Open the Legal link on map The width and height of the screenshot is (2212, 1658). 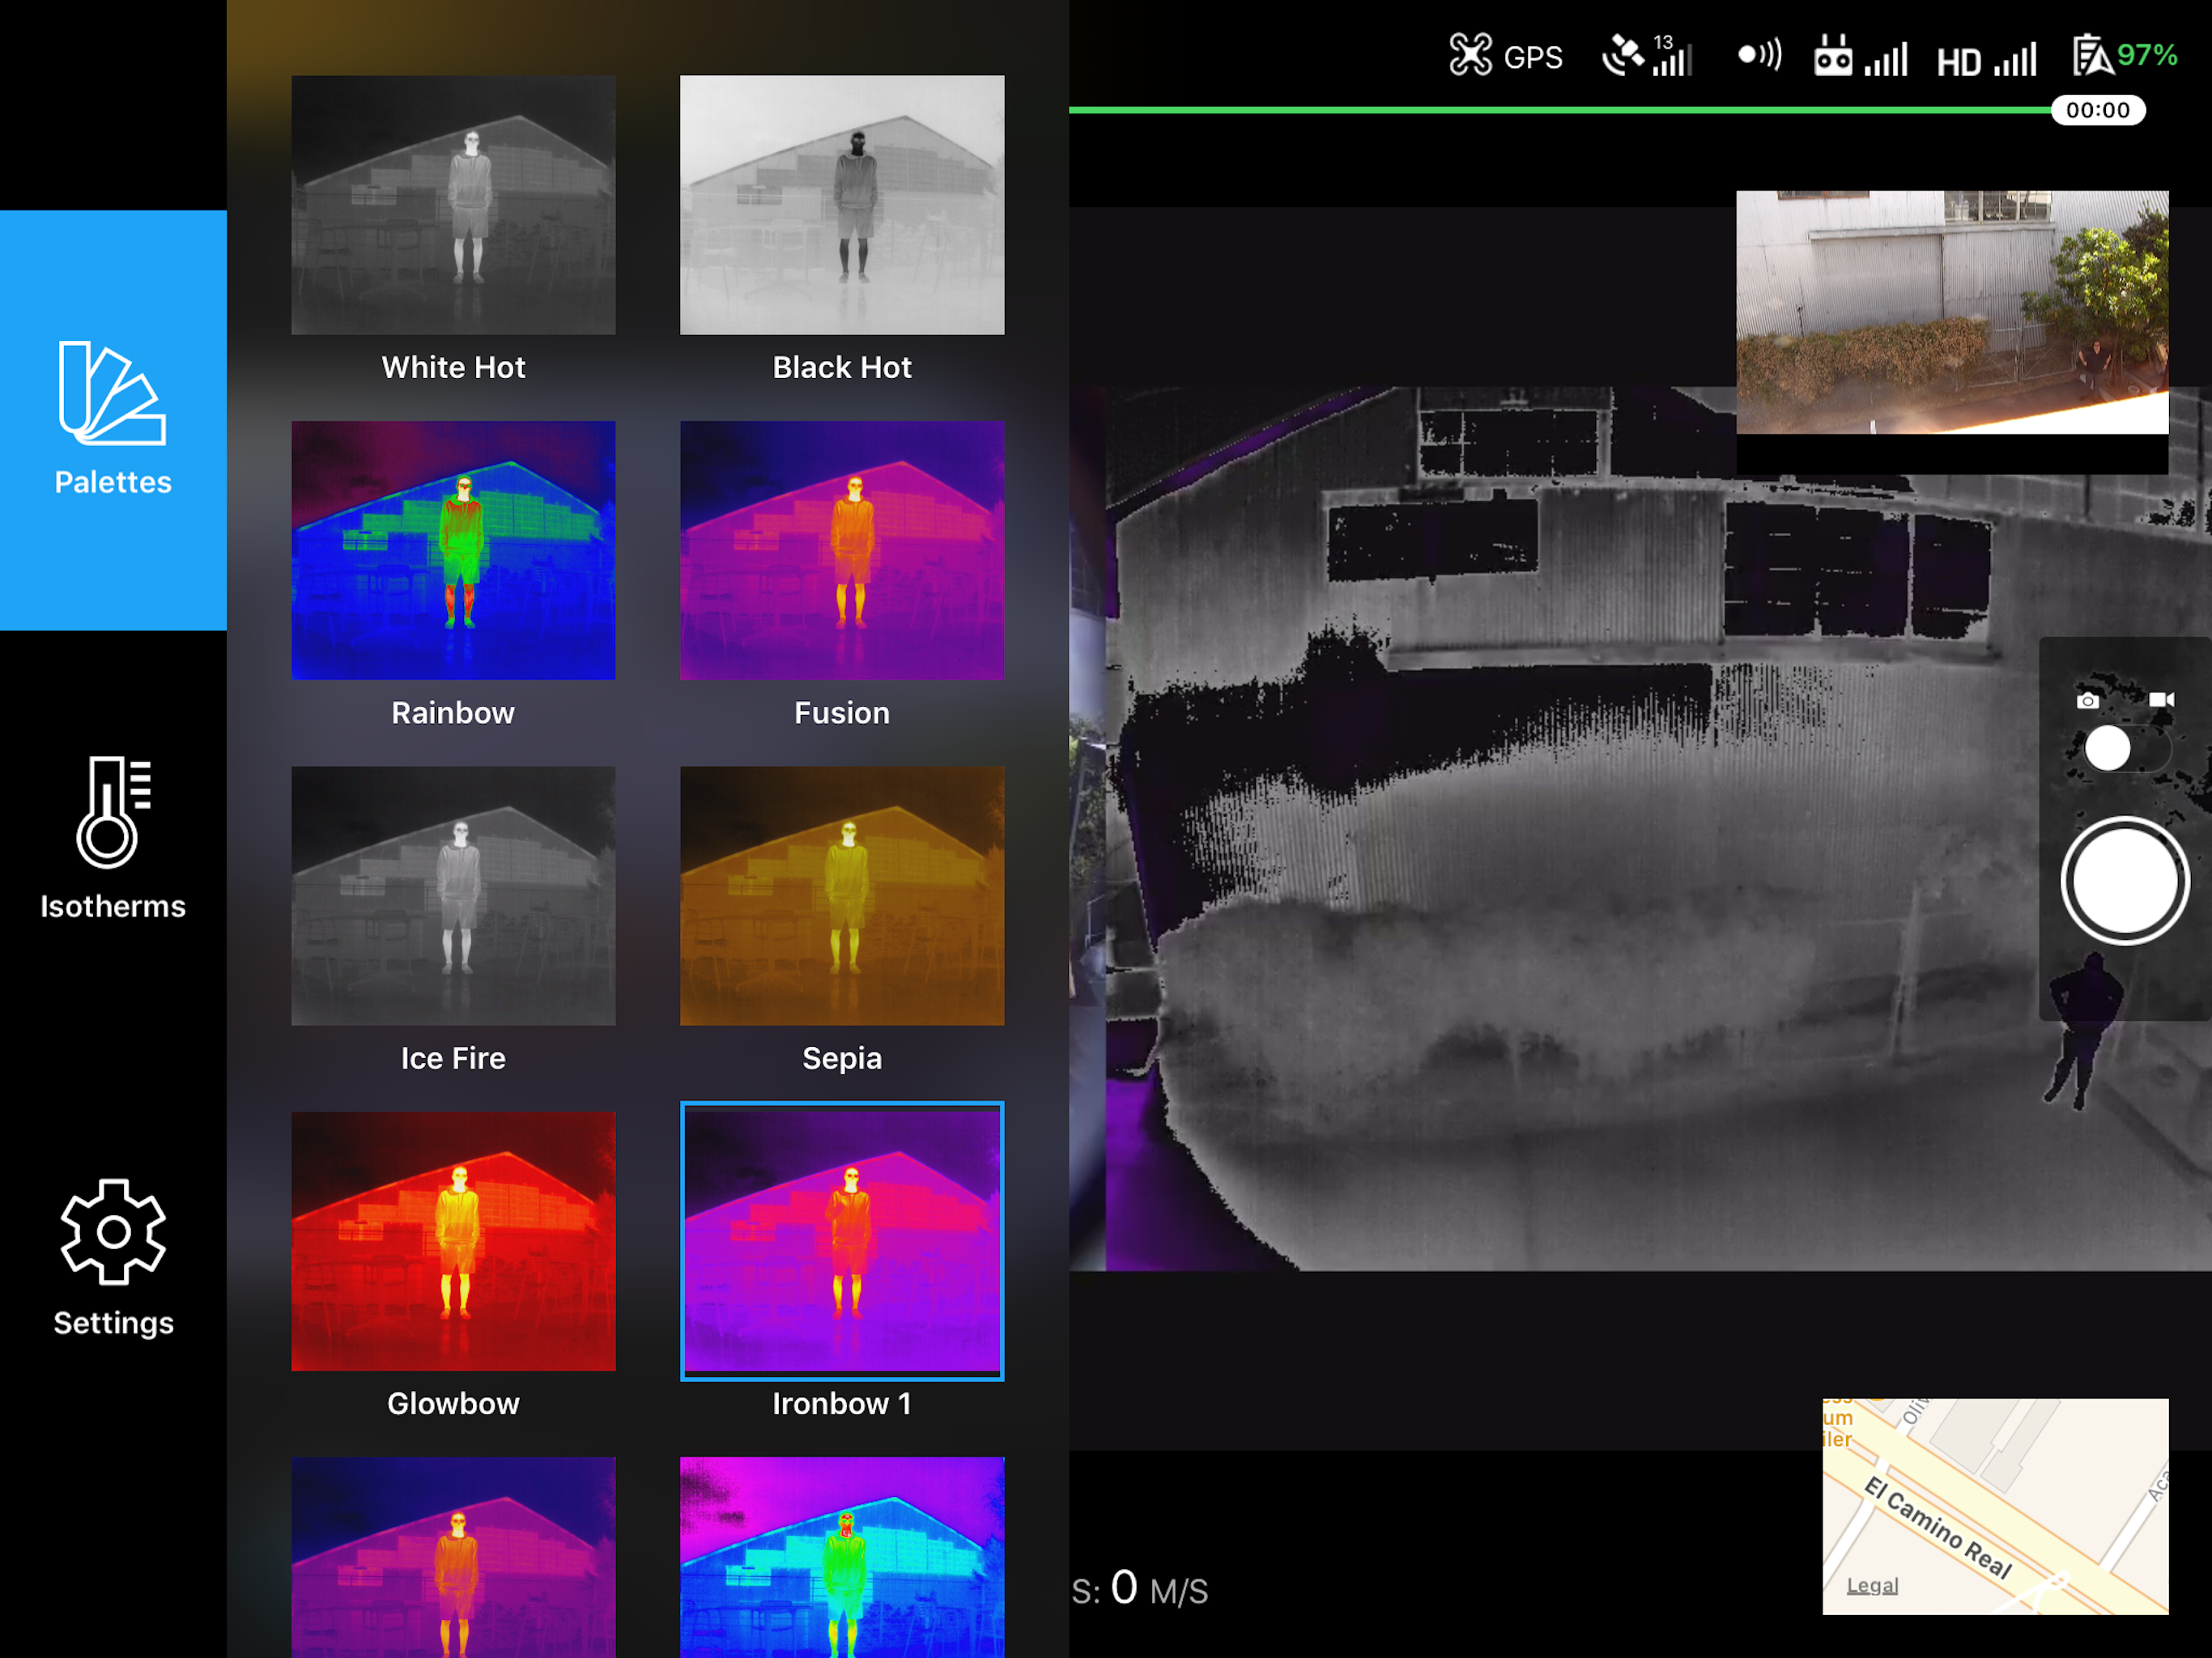click(1871, 1585)
